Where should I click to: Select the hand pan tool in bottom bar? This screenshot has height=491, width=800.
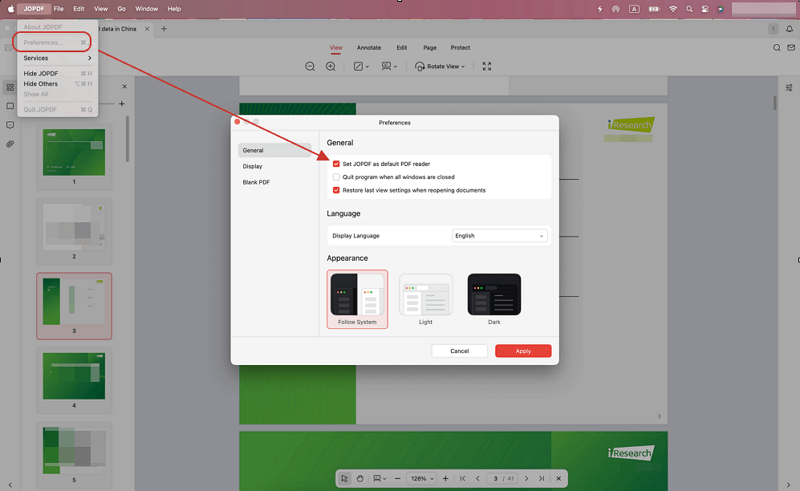coord(360,478)
